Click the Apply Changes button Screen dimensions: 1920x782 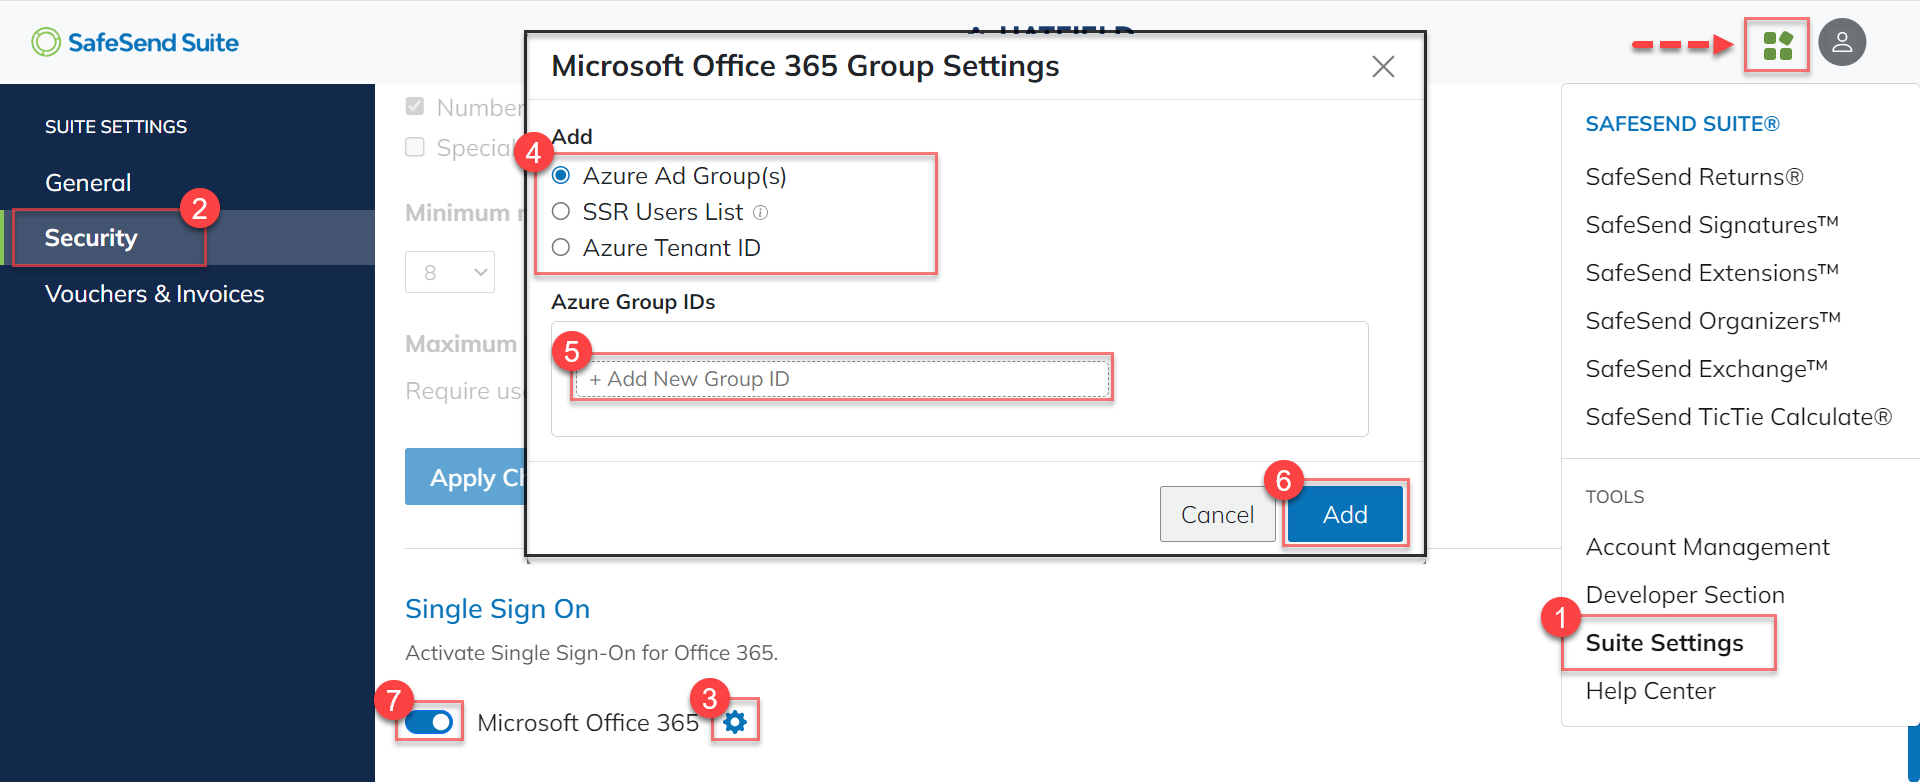click(x=465, y=477)
